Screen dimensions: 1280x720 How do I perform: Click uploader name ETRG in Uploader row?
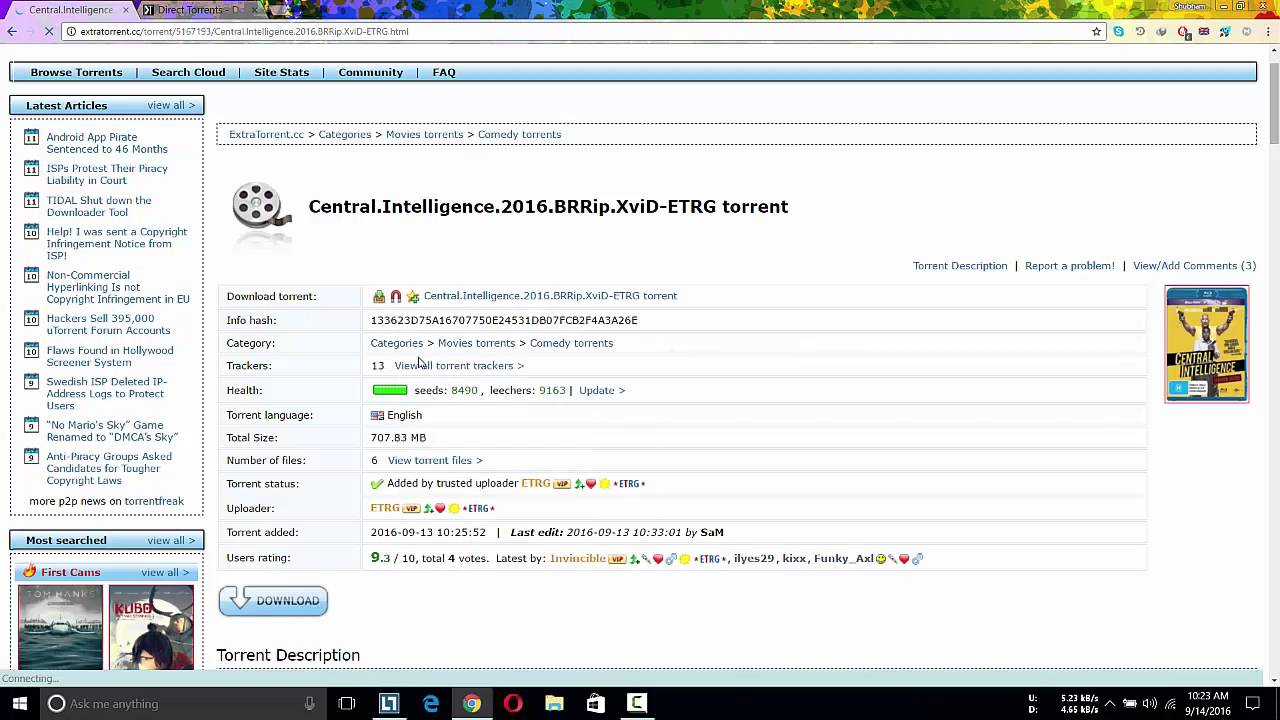[385, 508]
